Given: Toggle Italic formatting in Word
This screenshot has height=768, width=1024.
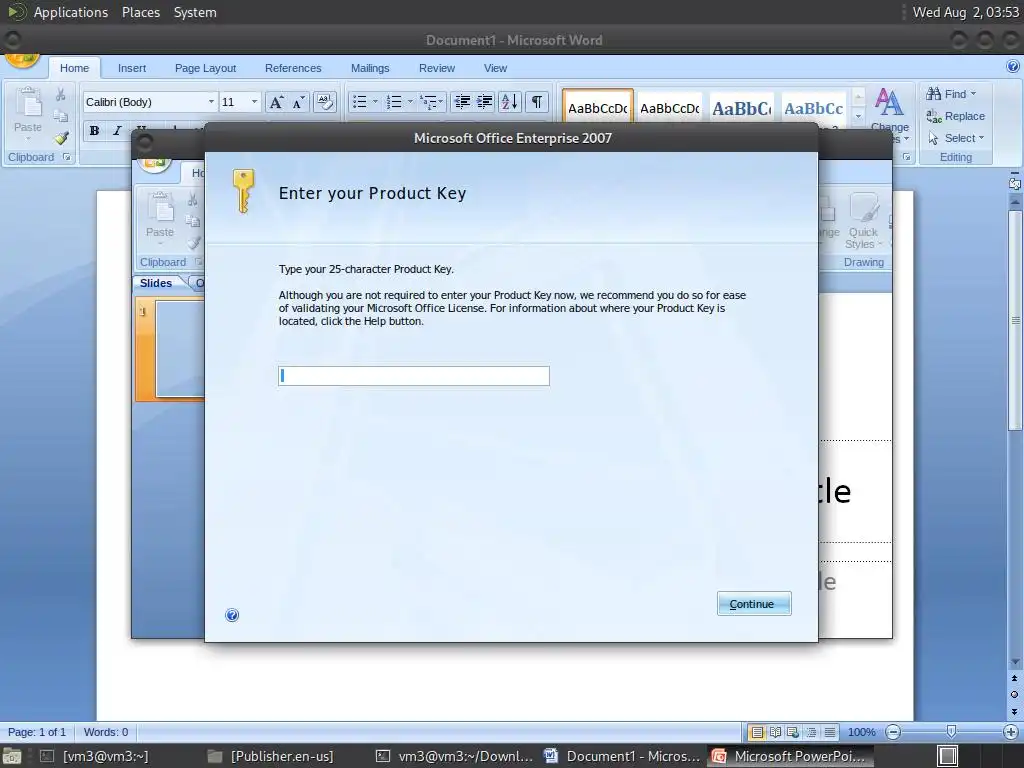Looking at the screenshot, I should [117, 131].
